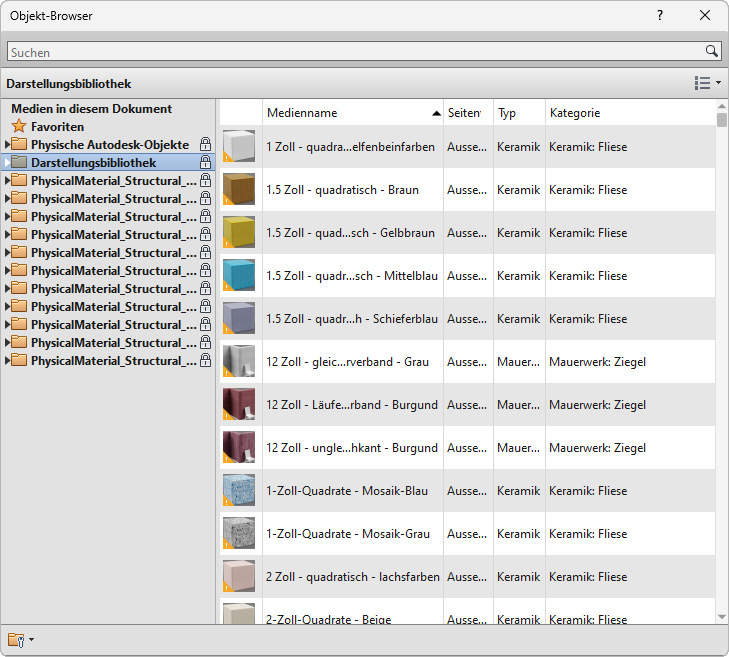Select the brown 1.5 Zoll Braun thumbnail

(239, 189)
